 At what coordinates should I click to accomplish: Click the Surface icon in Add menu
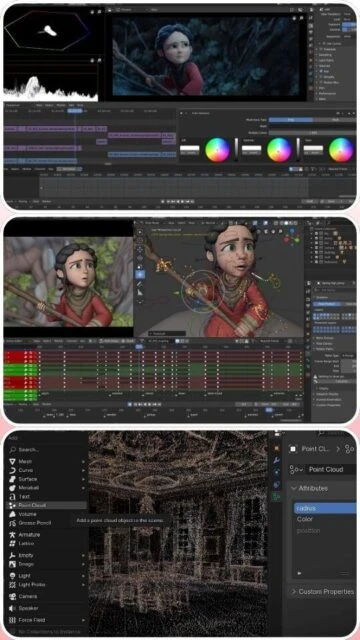[x=12, y=479]
